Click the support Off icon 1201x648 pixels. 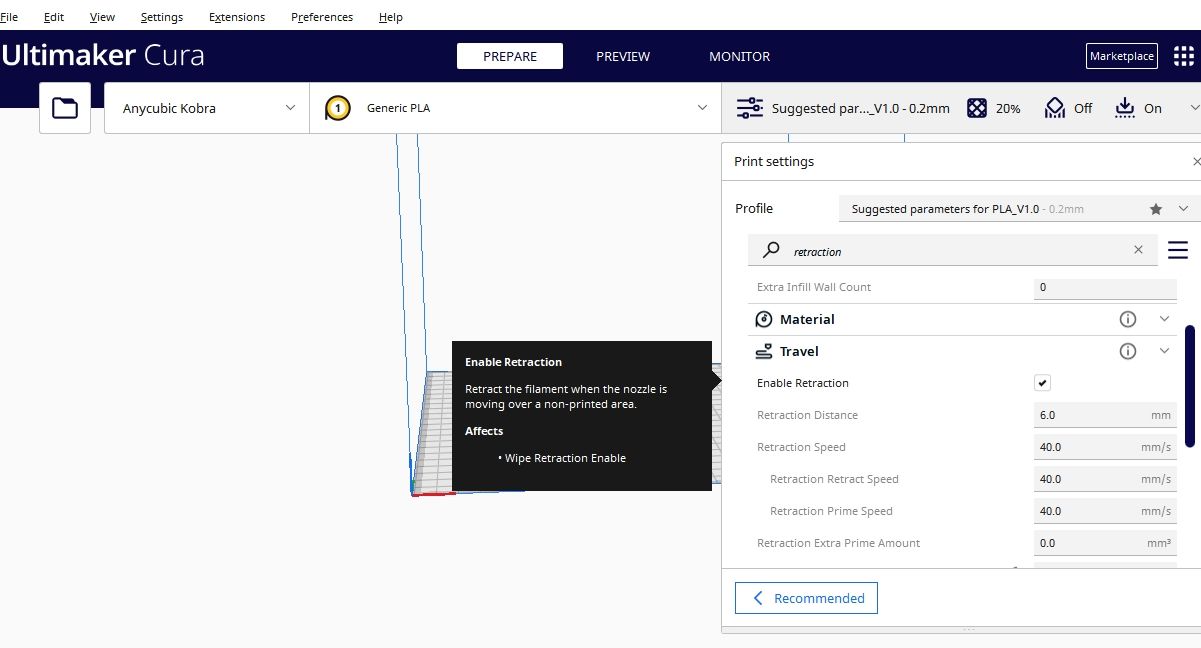(1055, 108)
